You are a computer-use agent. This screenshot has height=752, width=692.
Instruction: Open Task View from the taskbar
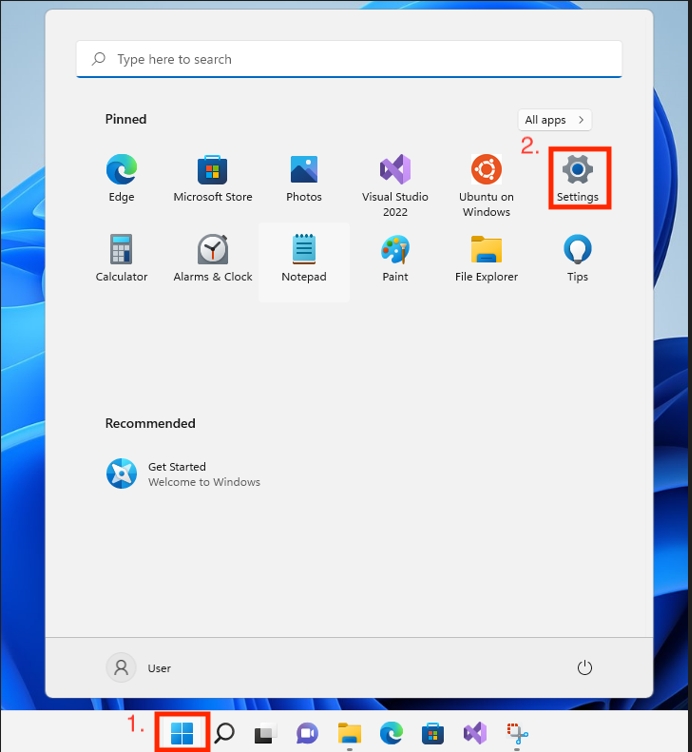tap(265, 734)
